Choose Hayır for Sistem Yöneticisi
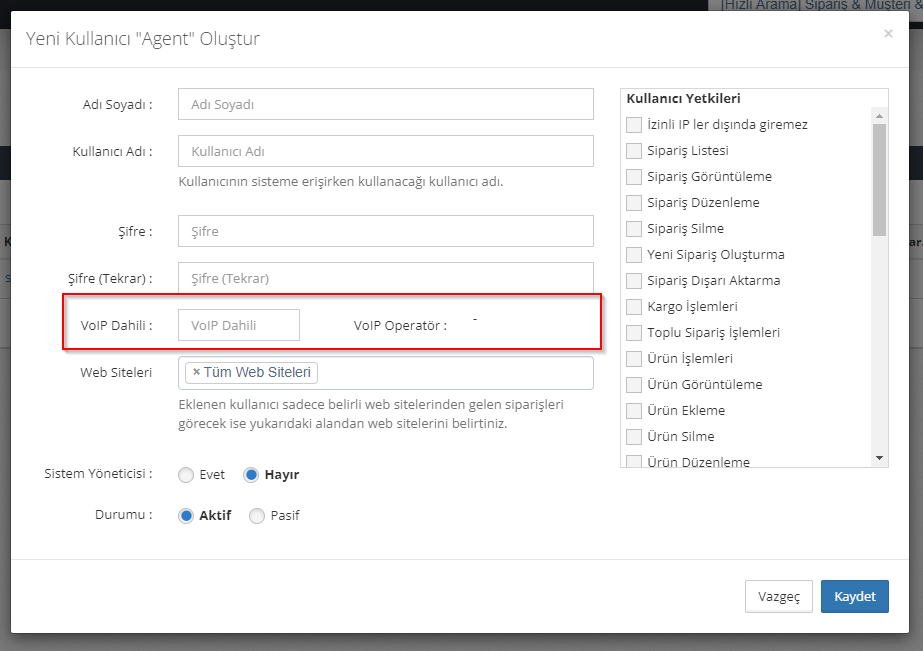Image resolution: width=923 pixels, height=651 pixels. (x=252, y=475)
